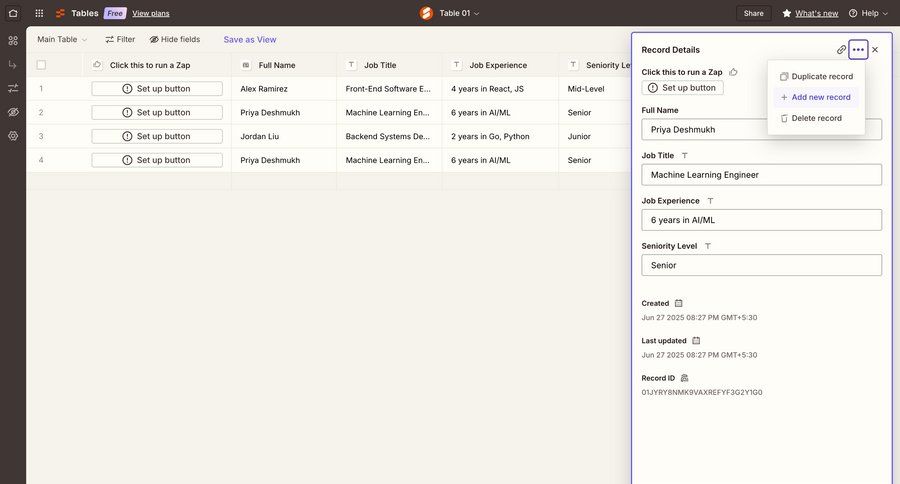Expand the Help menu

(869, 13)
